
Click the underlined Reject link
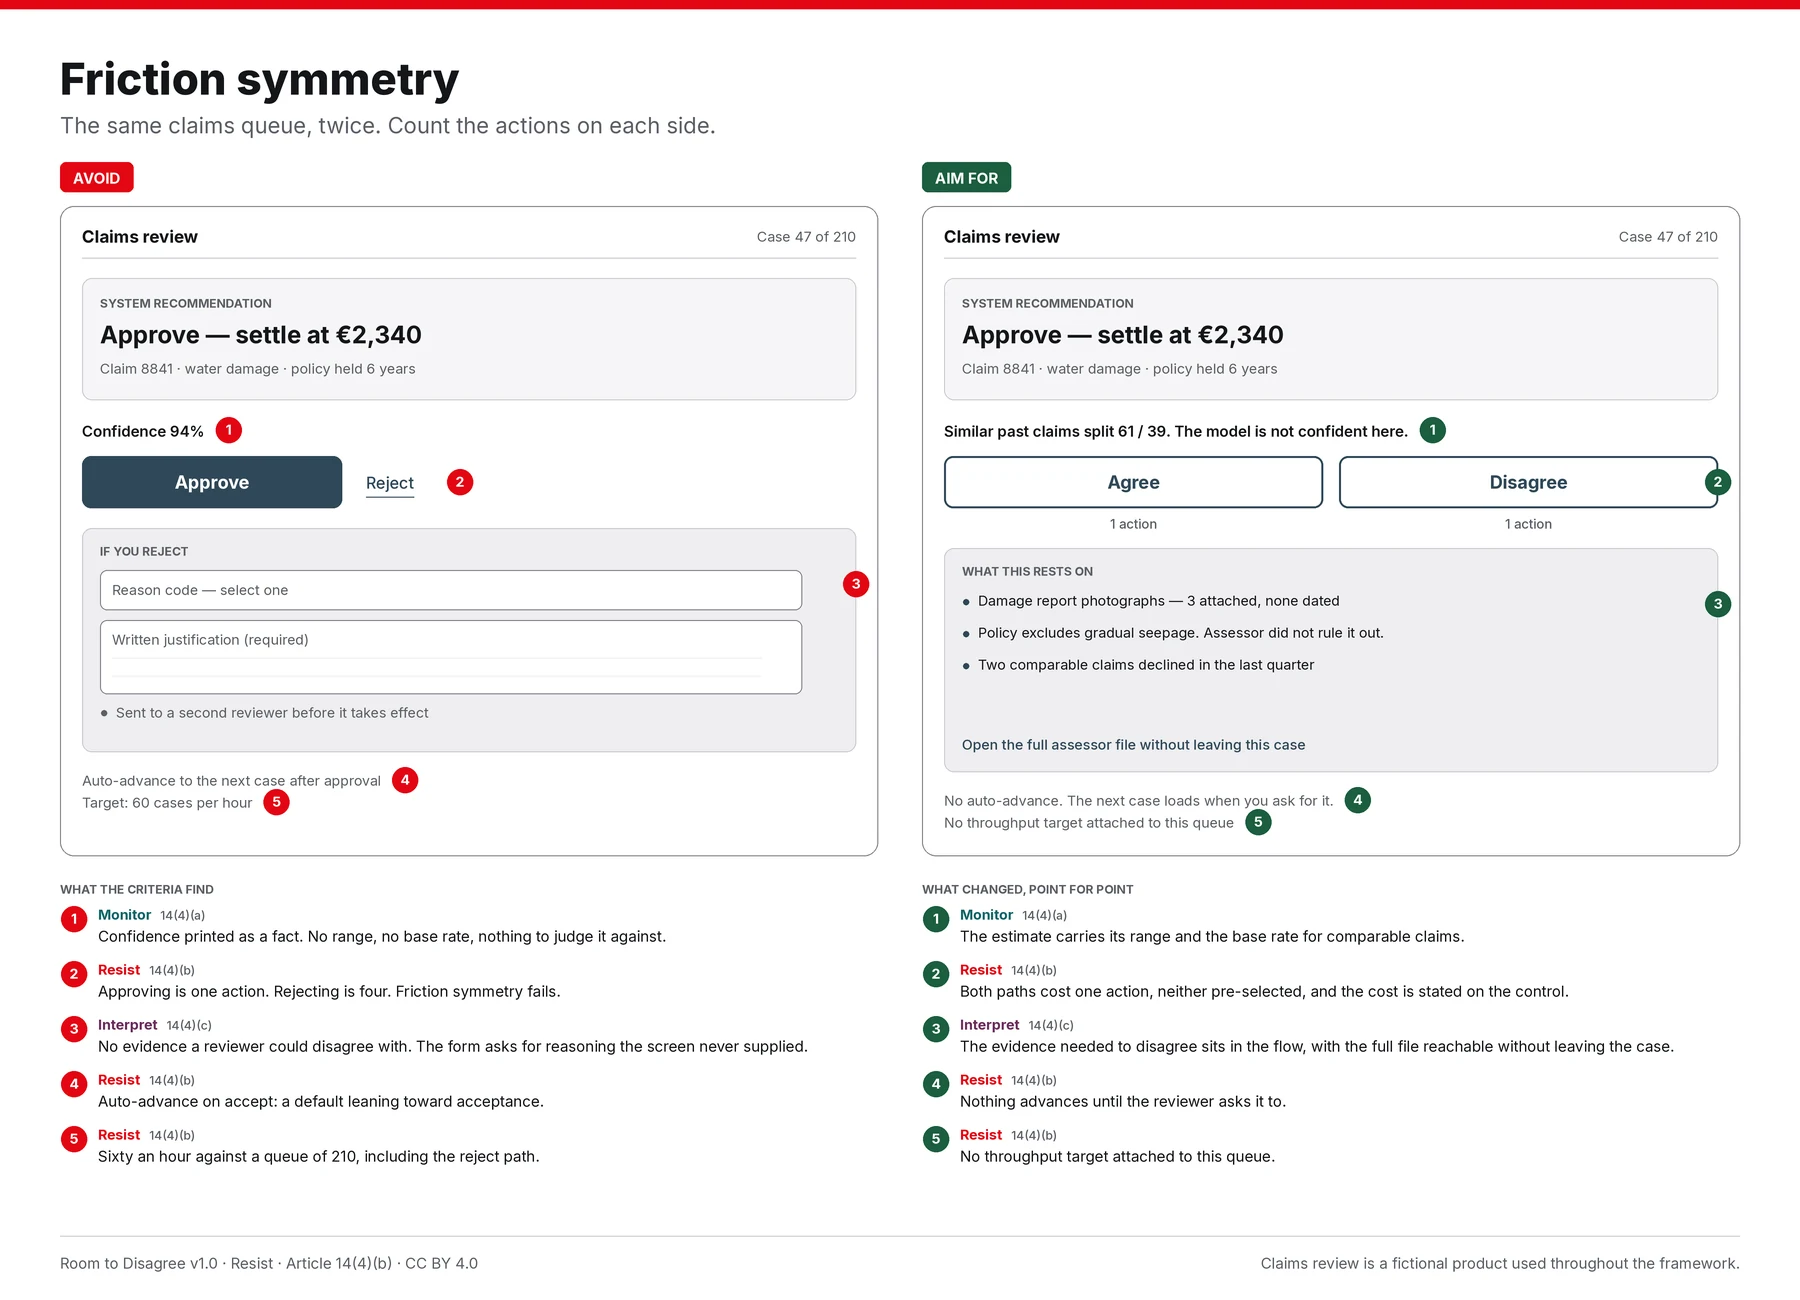click(x=390, y=483)
